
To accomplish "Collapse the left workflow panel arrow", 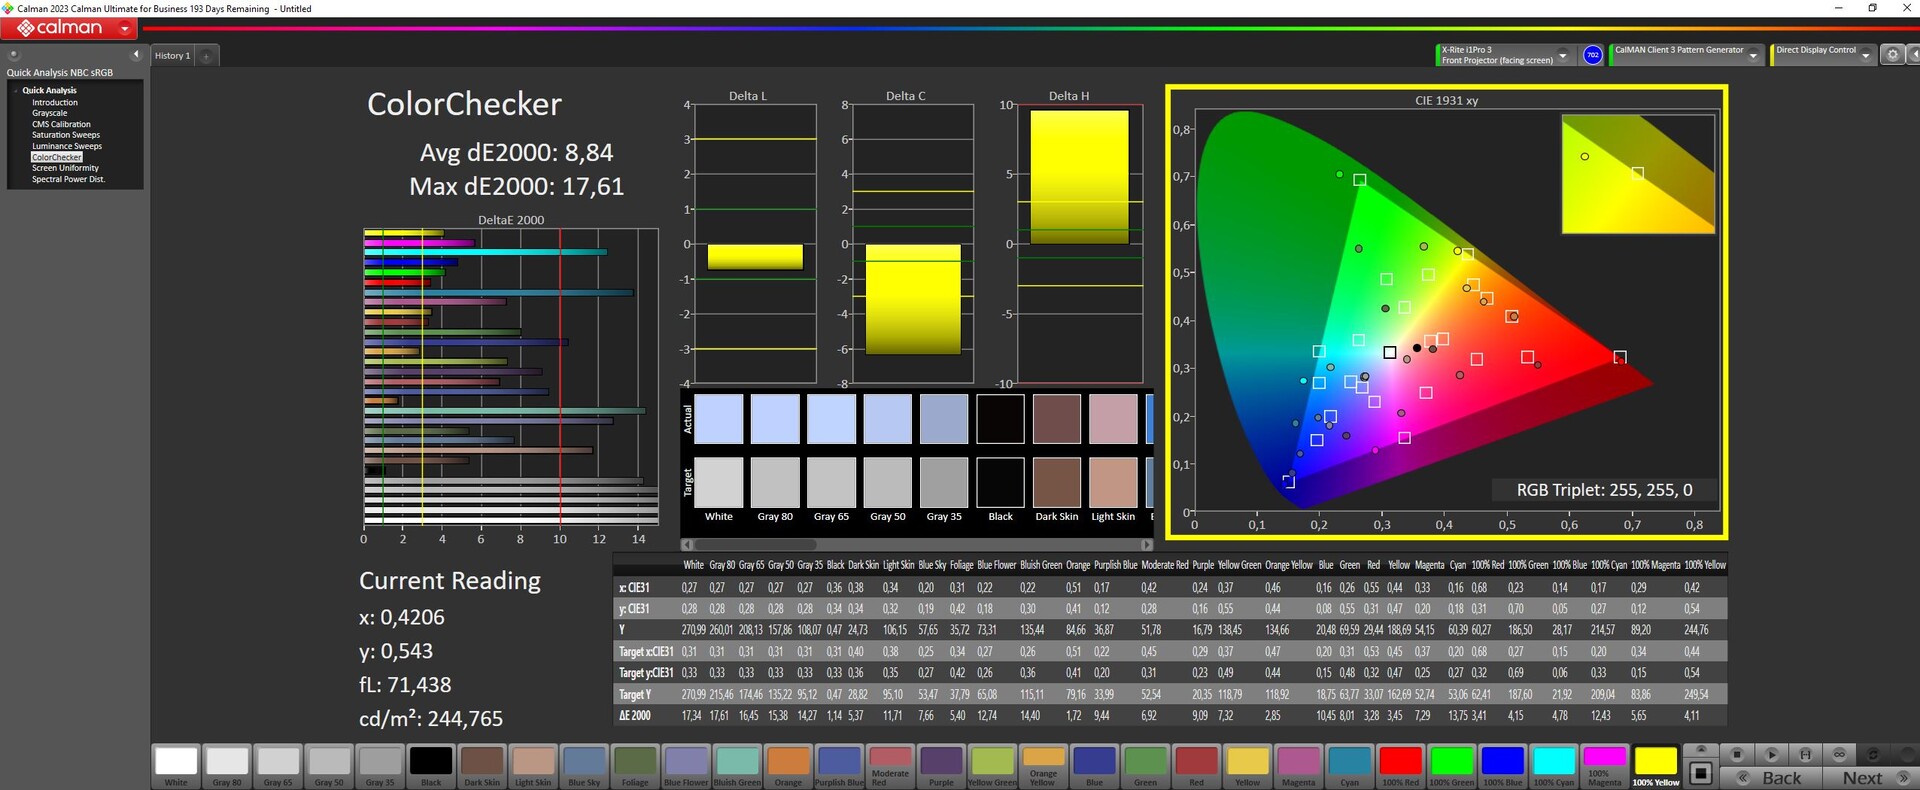I will (x=136, y=55).
